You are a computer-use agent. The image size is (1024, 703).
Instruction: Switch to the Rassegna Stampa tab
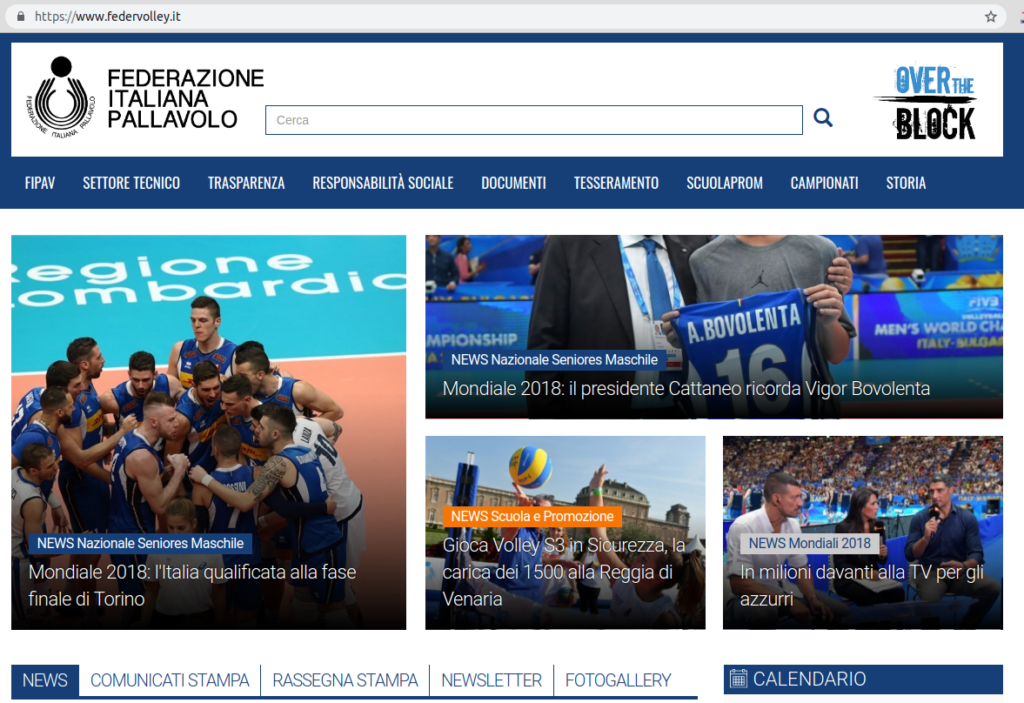pyautogui.click(x=345, y=680)
